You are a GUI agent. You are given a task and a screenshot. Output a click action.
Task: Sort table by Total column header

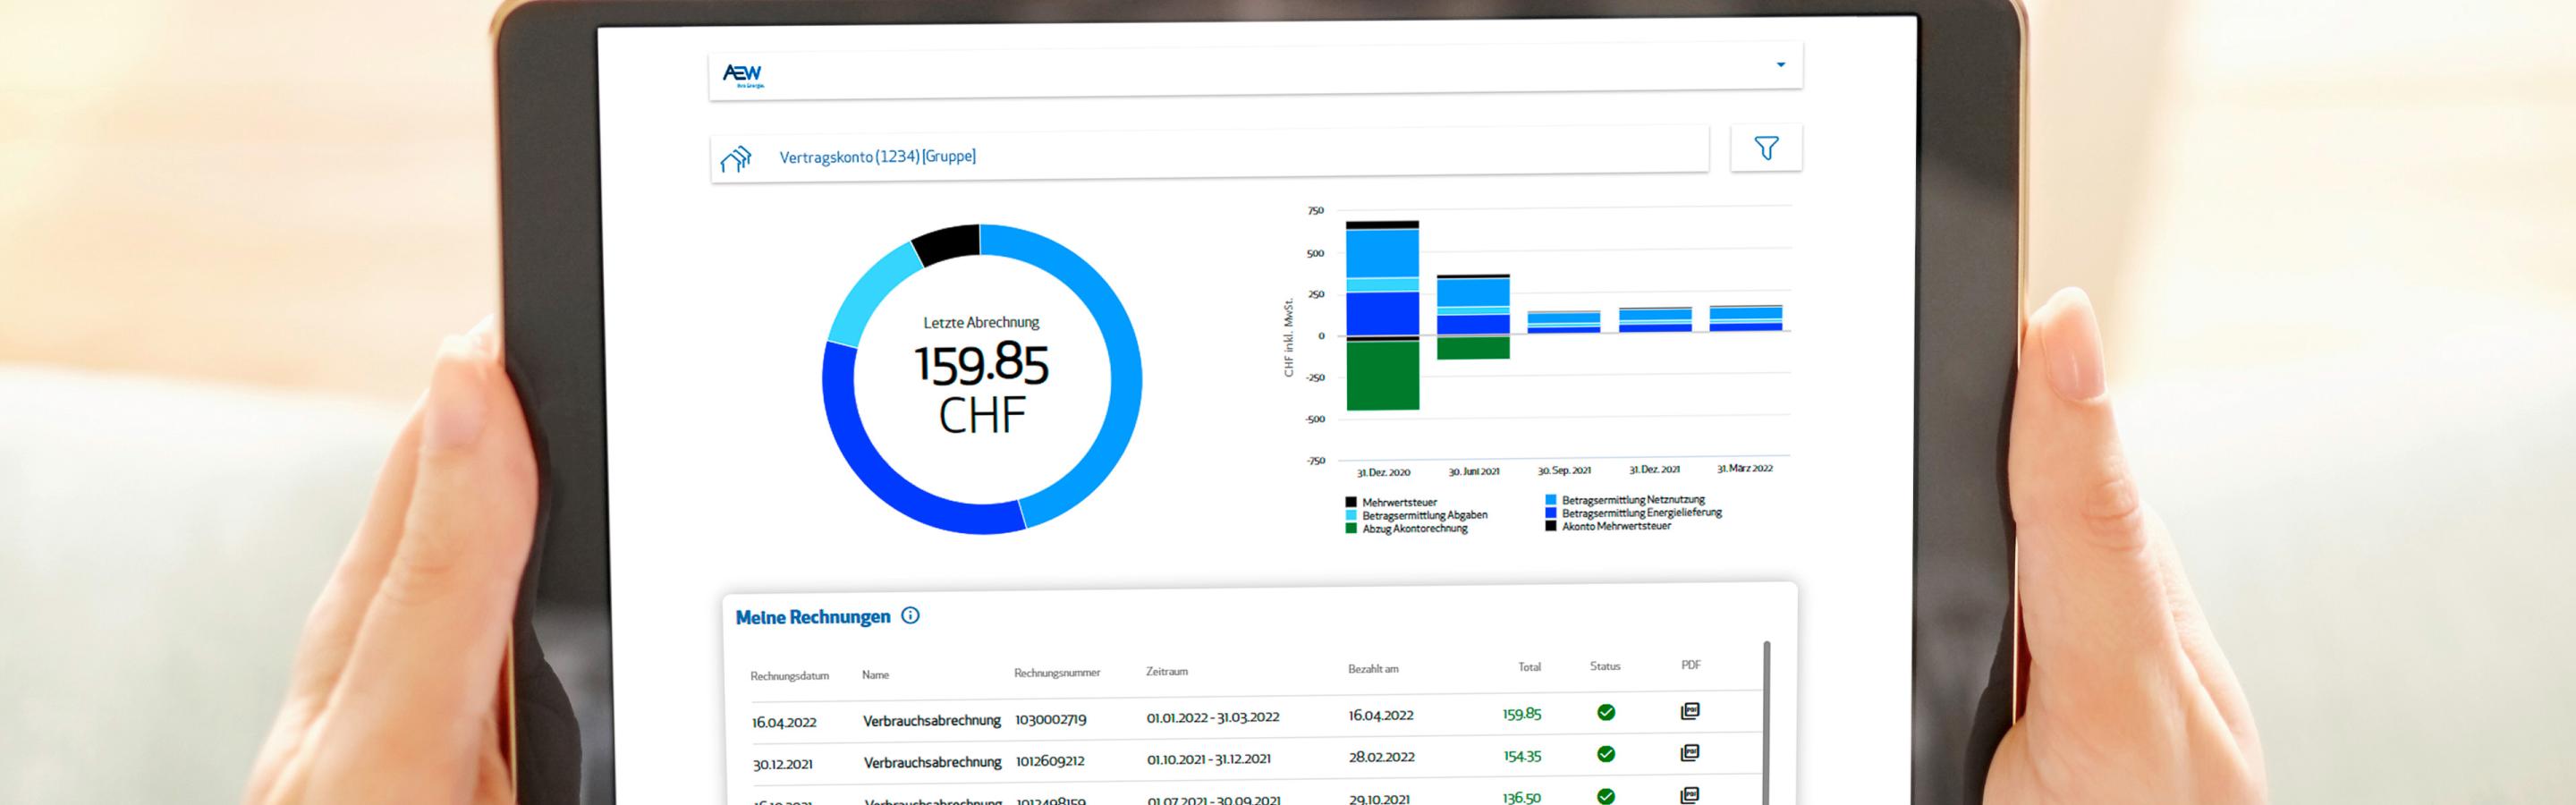click(x=1529, y=667)
